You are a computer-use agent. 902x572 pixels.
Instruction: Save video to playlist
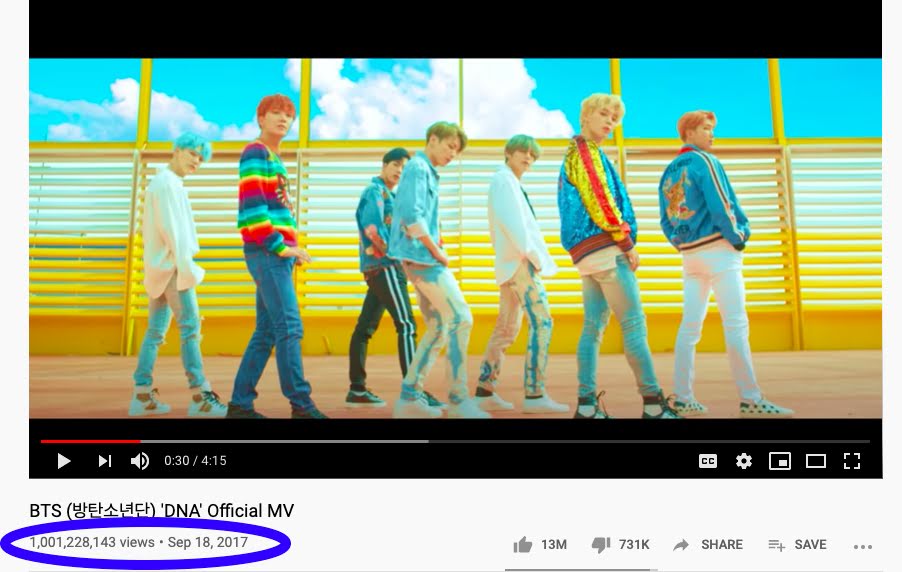tap(797, 544)
